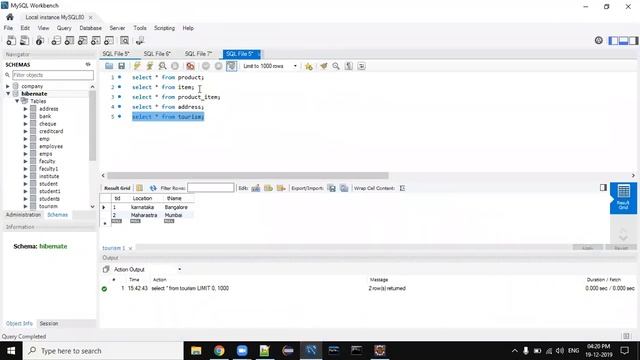640x360 pixels.
Task: Click the Filter objects search field
Action: pos(53,75)
